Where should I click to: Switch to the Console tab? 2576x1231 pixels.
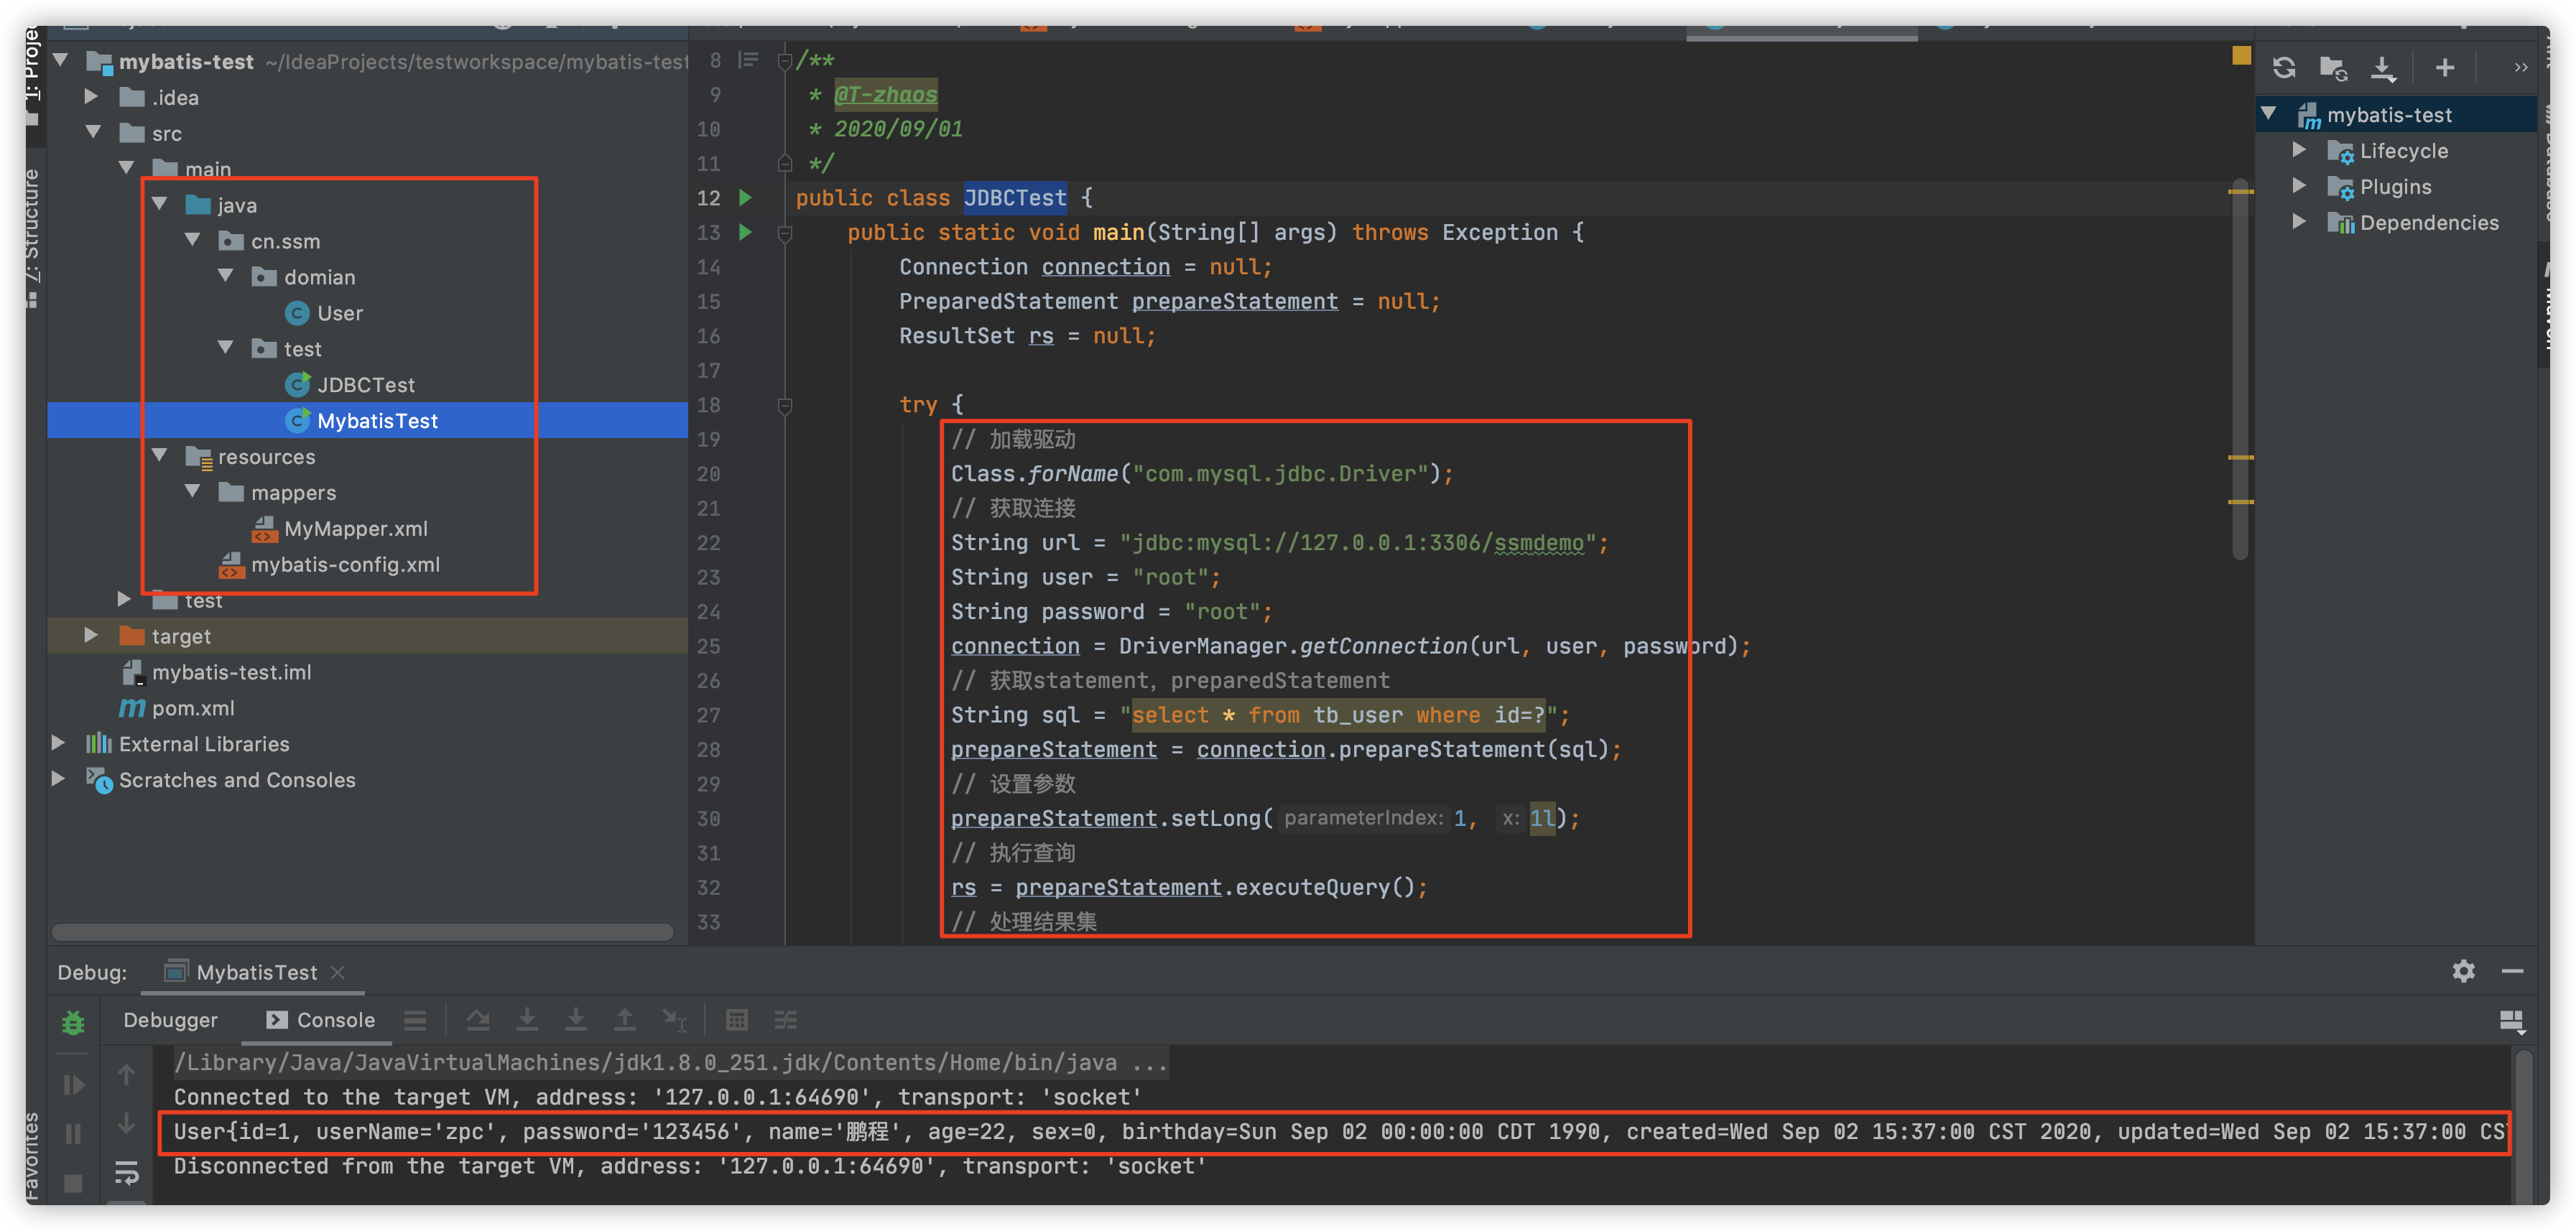tap(321, 1020)
